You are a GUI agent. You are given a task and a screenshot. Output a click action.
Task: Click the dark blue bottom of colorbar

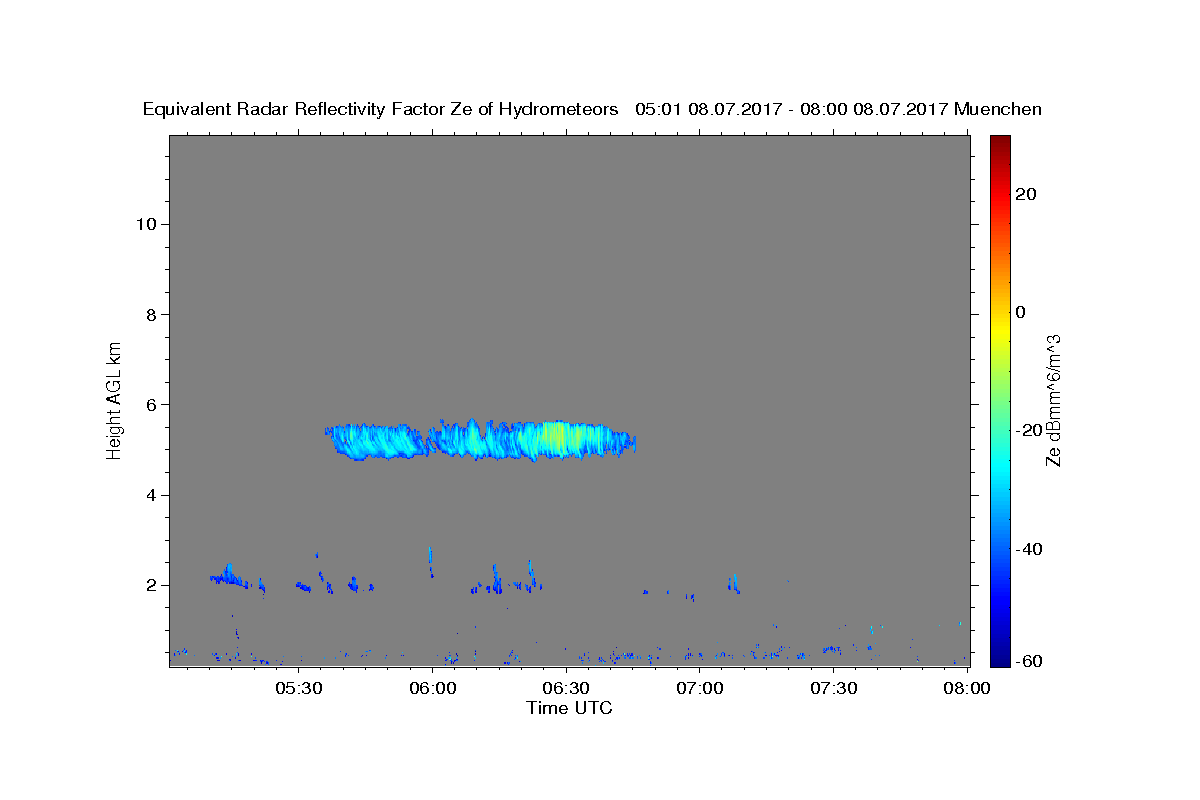(1000, 655)
